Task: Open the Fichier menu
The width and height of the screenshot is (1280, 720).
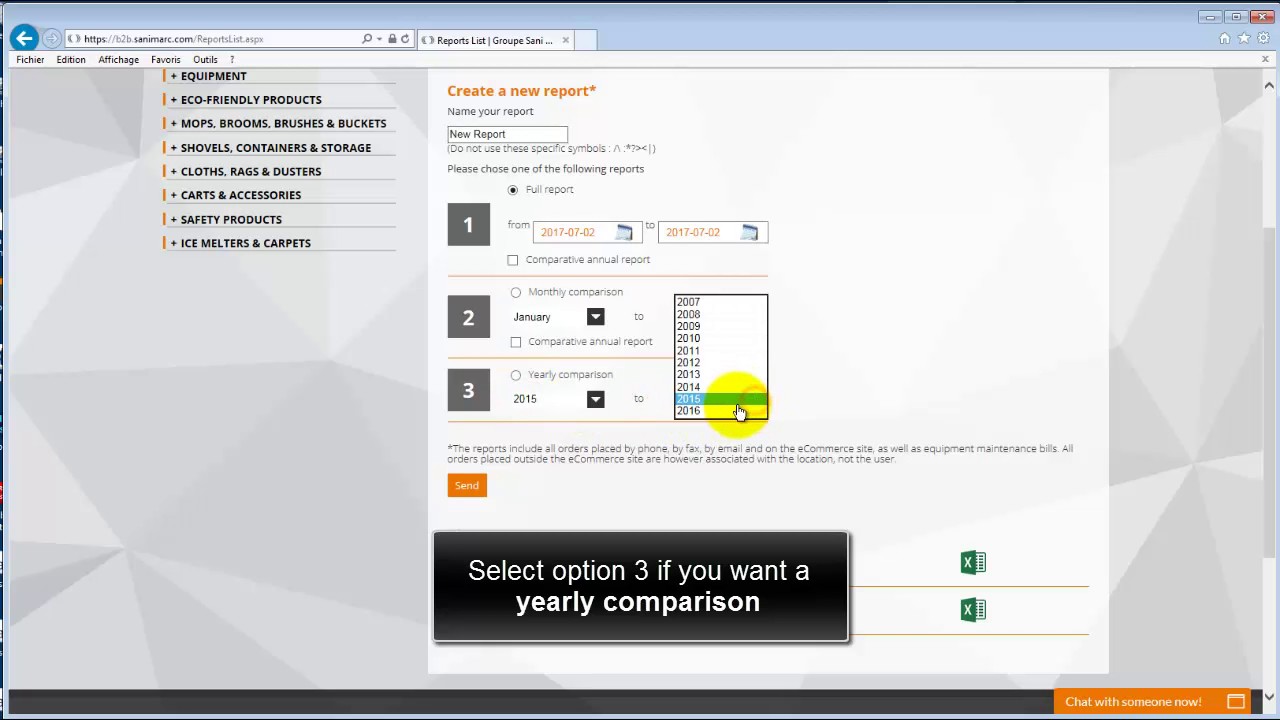Action: [30, 60]
